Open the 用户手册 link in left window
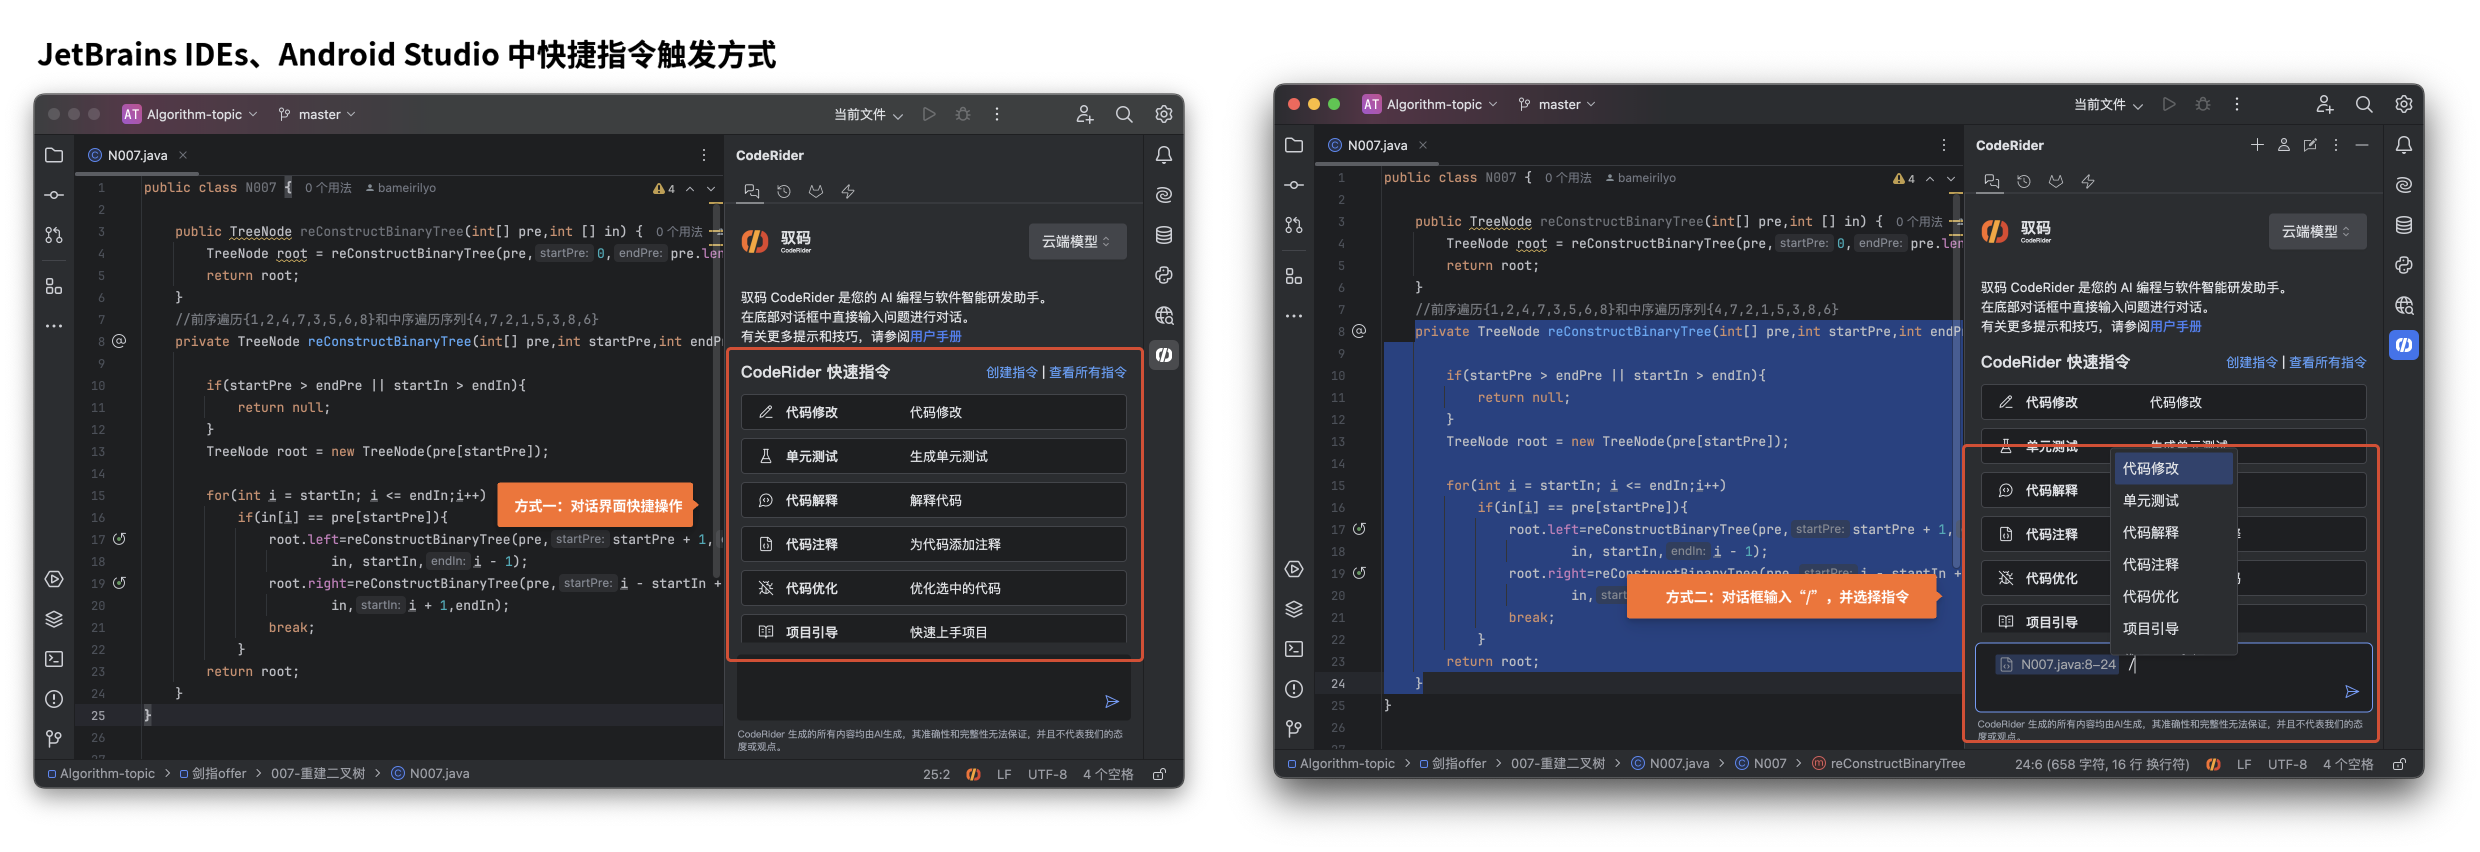This screenshot has width=2480, height=852. [x=936, y=336]
